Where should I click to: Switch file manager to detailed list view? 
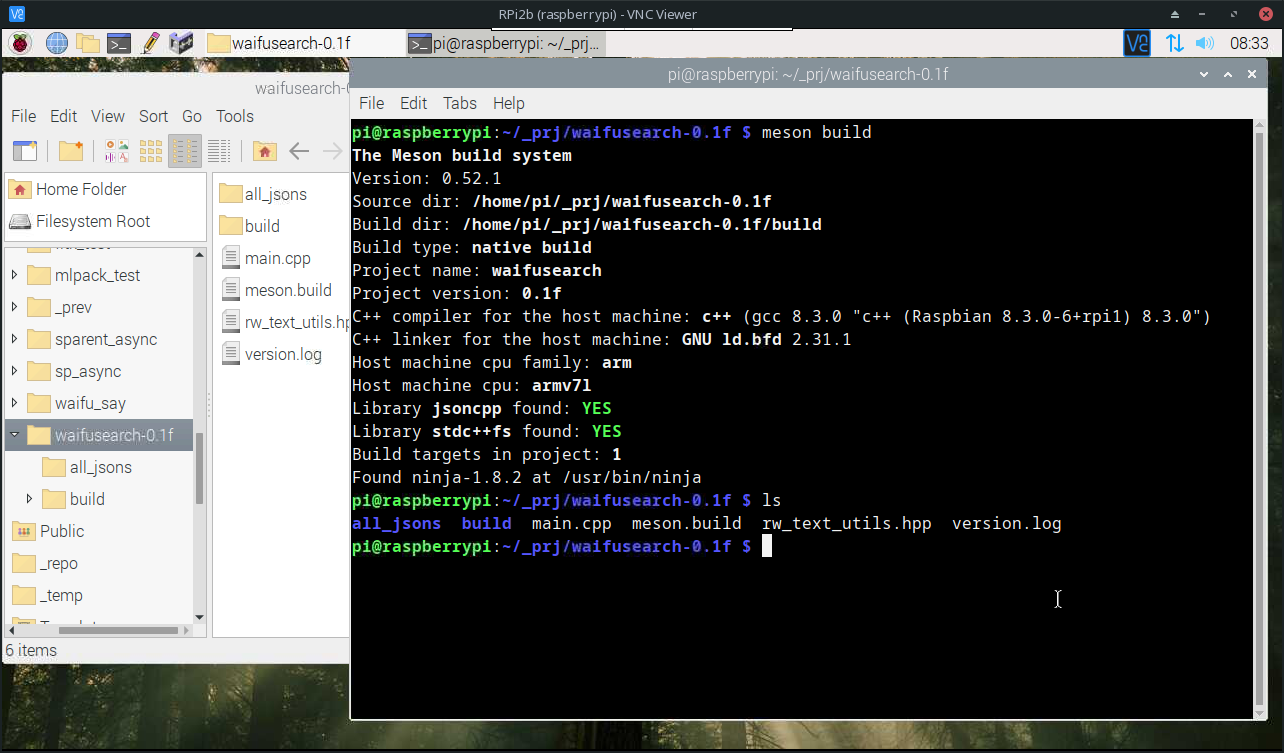coord(219,151)
